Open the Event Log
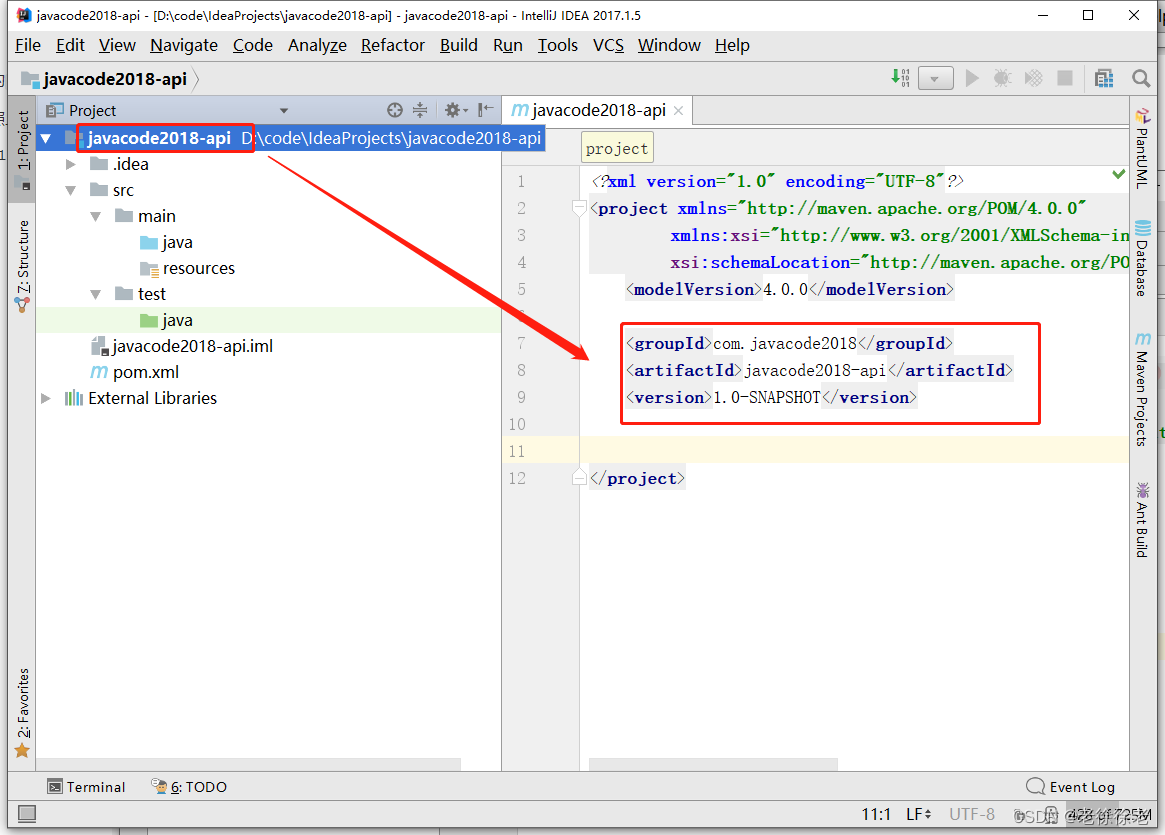Screen dimensions: 1165x835 (x=1071, y=787)
